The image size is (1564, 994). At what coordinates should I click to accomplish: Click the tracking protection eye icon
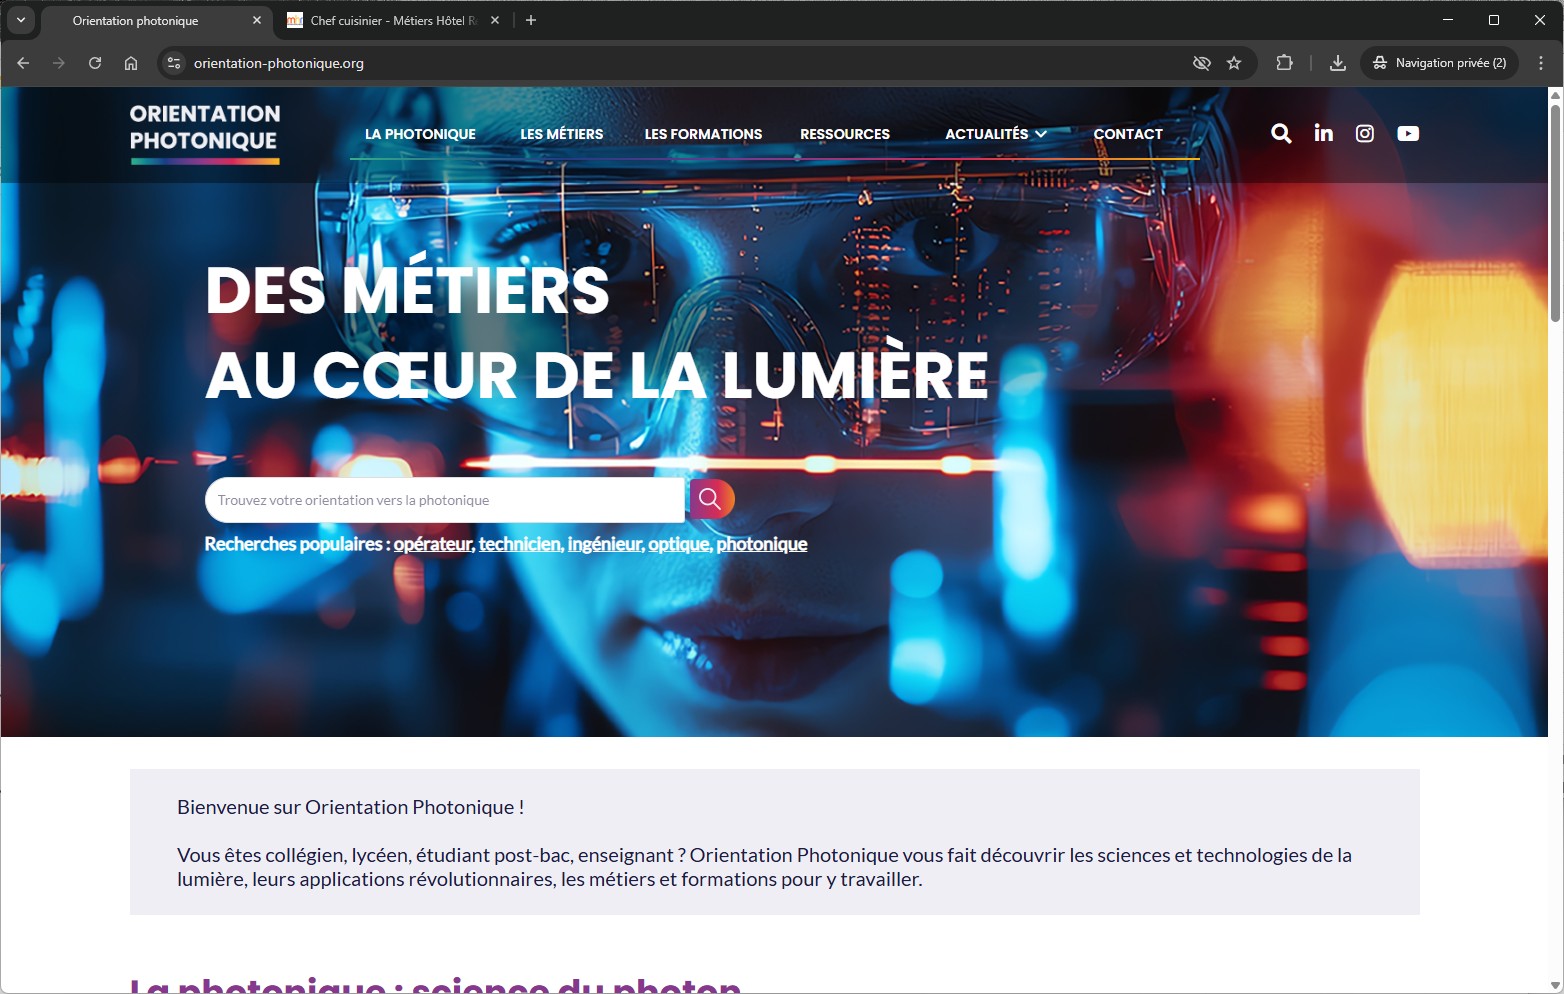coord(1201,63)
